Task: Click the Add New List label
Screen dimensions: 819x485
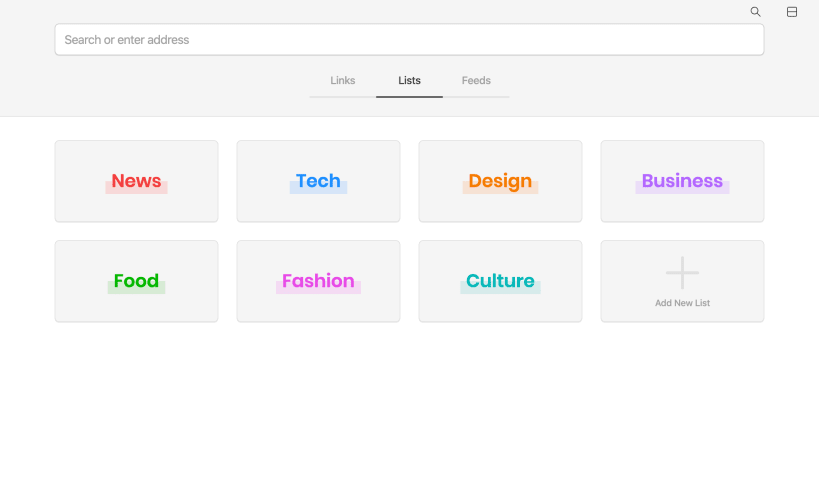Action: tap(682, 303)
